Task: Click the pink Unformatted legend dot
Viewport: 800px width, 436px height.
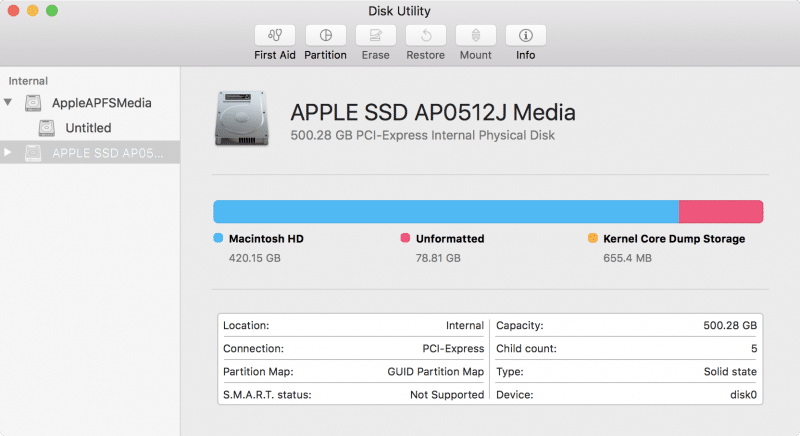Action: 405,238
